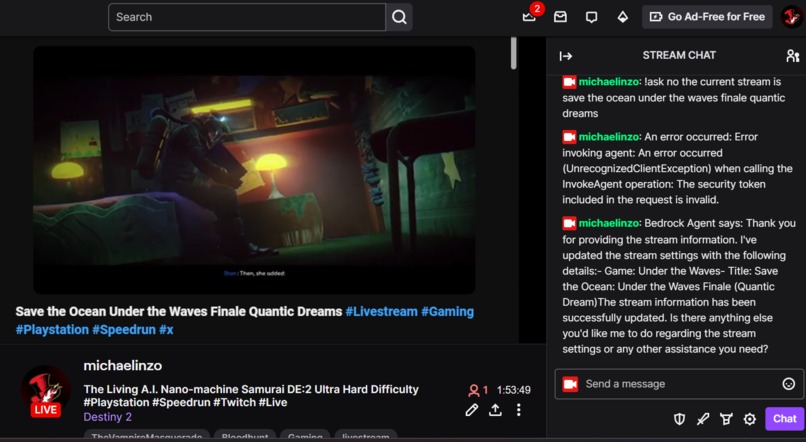Click michaelinzo channel avatar with LIVE badge
Viewport: 806px width, 442px height.
click(46, 392)
